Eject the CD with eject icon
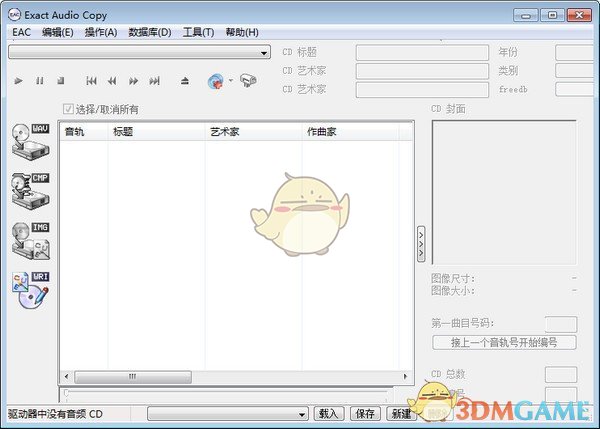 185,81
